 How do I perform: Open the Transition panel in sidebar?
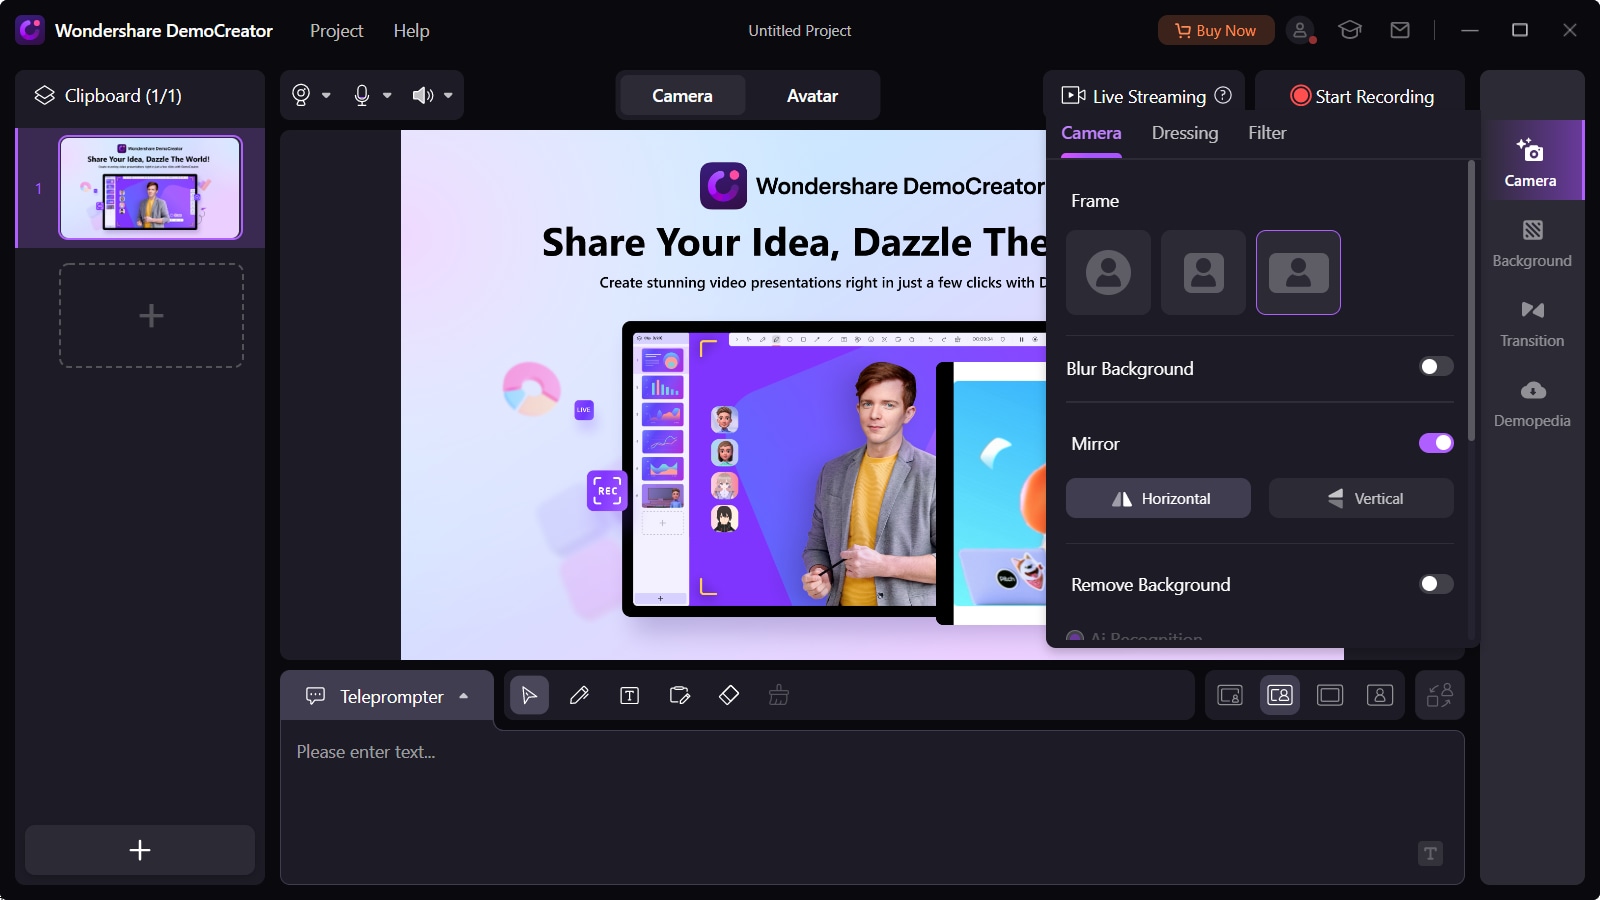[1532, 323]
